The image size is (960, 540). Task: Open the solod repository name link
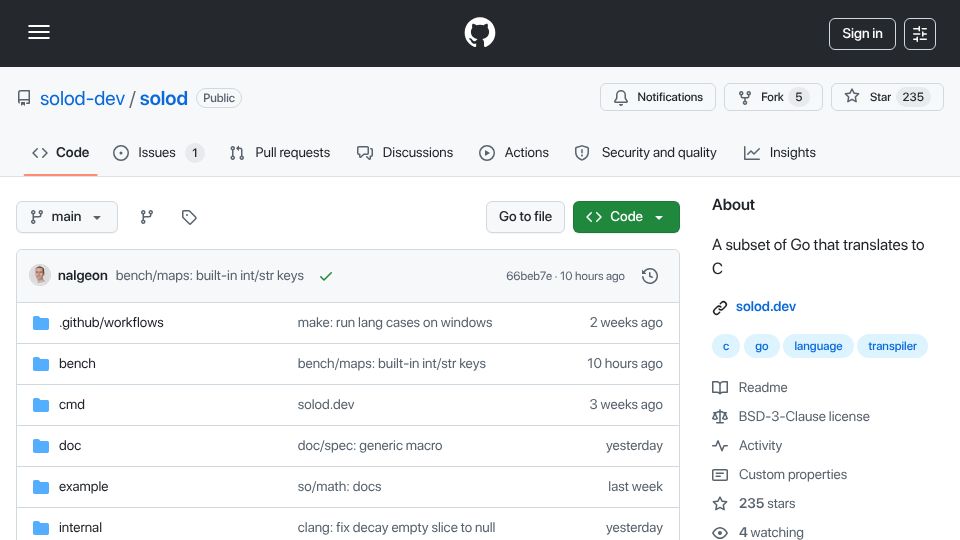(163, 98)
